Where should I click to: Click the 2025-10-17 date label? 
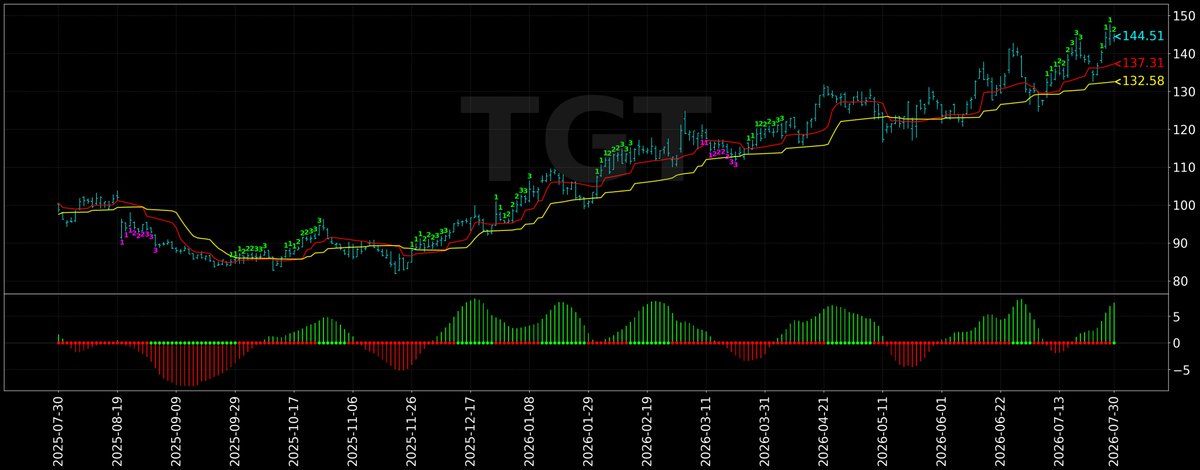coord(293,429)
